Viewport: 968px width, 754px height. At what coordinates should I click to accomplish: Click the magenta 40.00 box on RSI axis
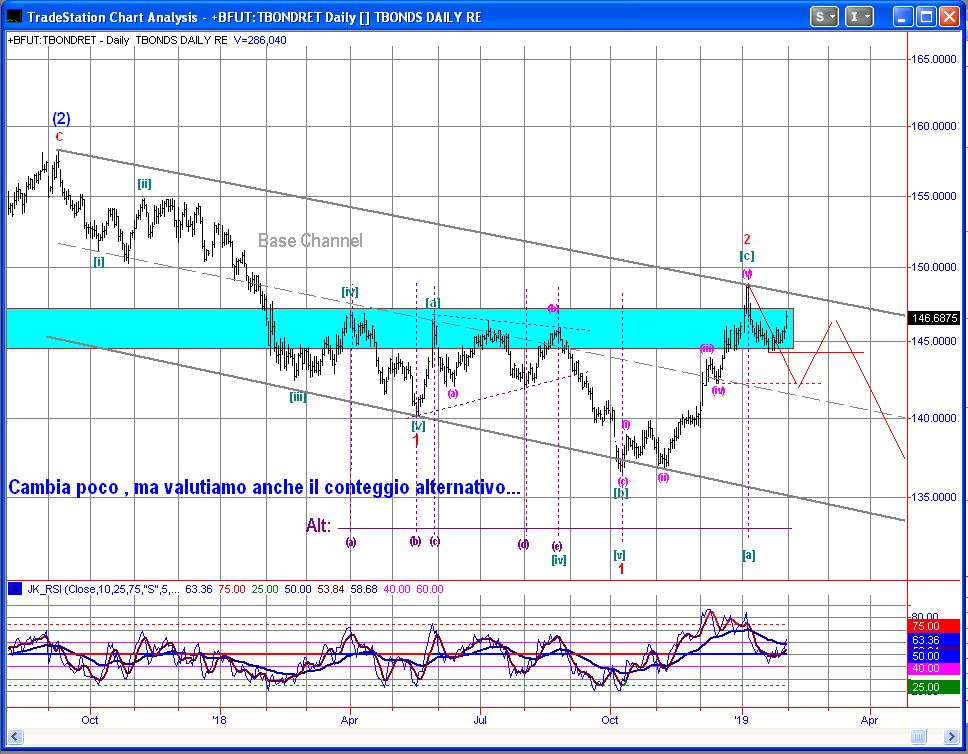tap(934, 668)
